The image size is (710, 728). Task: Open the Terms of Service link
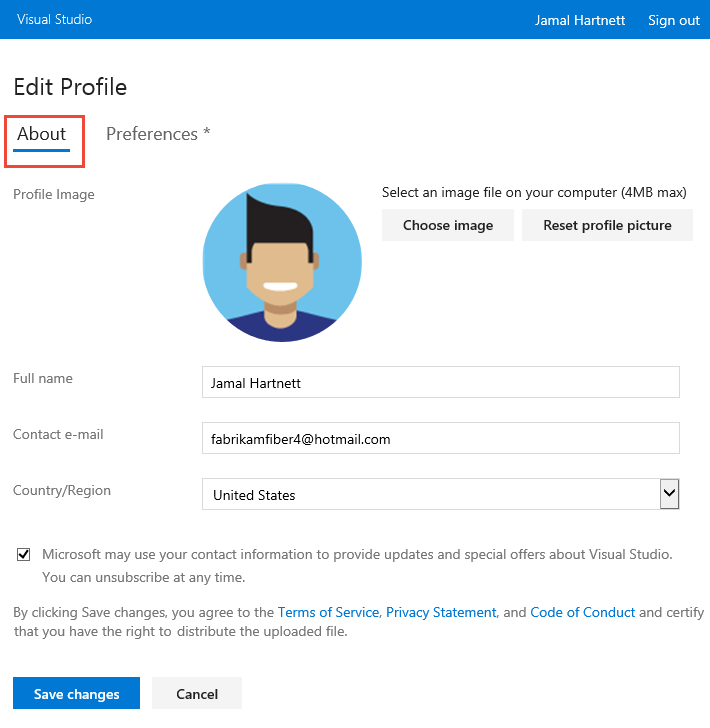pos(328,612)
